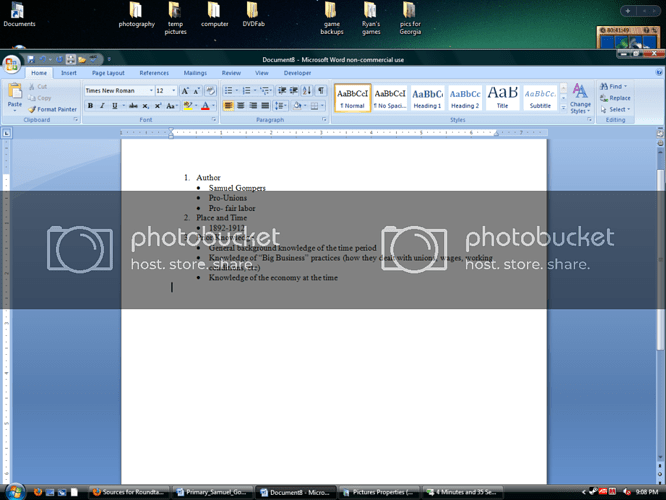Switch to the Page Layout tab
Image resolution: width=666 pixels, height=500 pixels.
(108, 73)
